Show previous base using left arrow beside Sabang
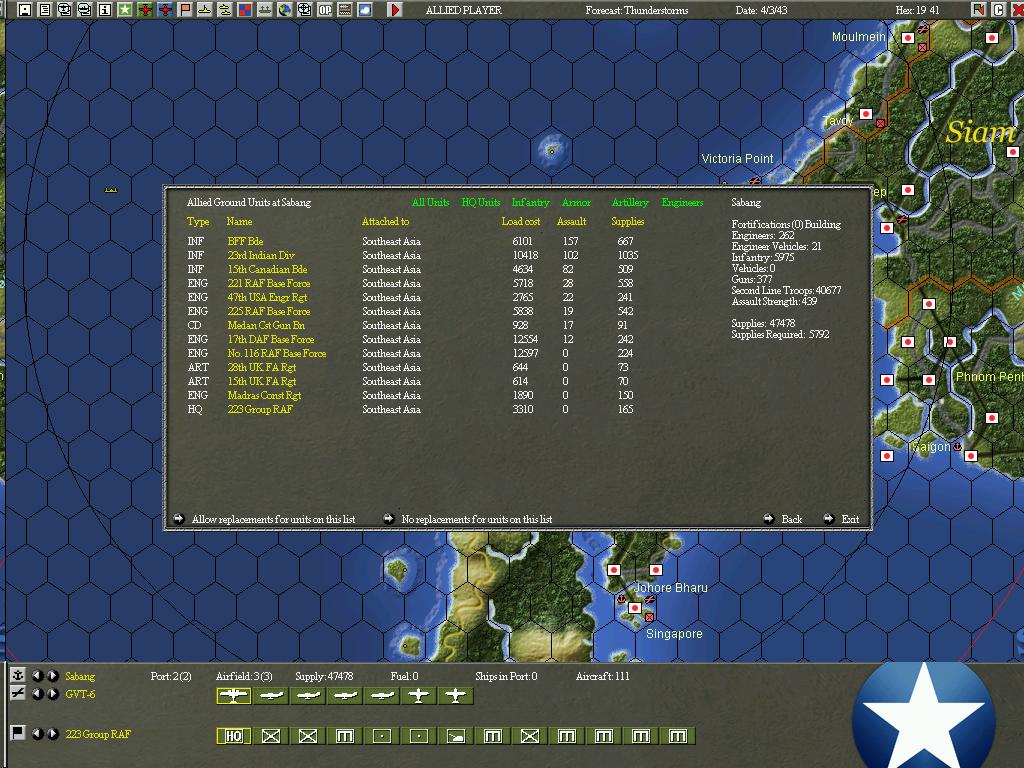 [38, 676]
